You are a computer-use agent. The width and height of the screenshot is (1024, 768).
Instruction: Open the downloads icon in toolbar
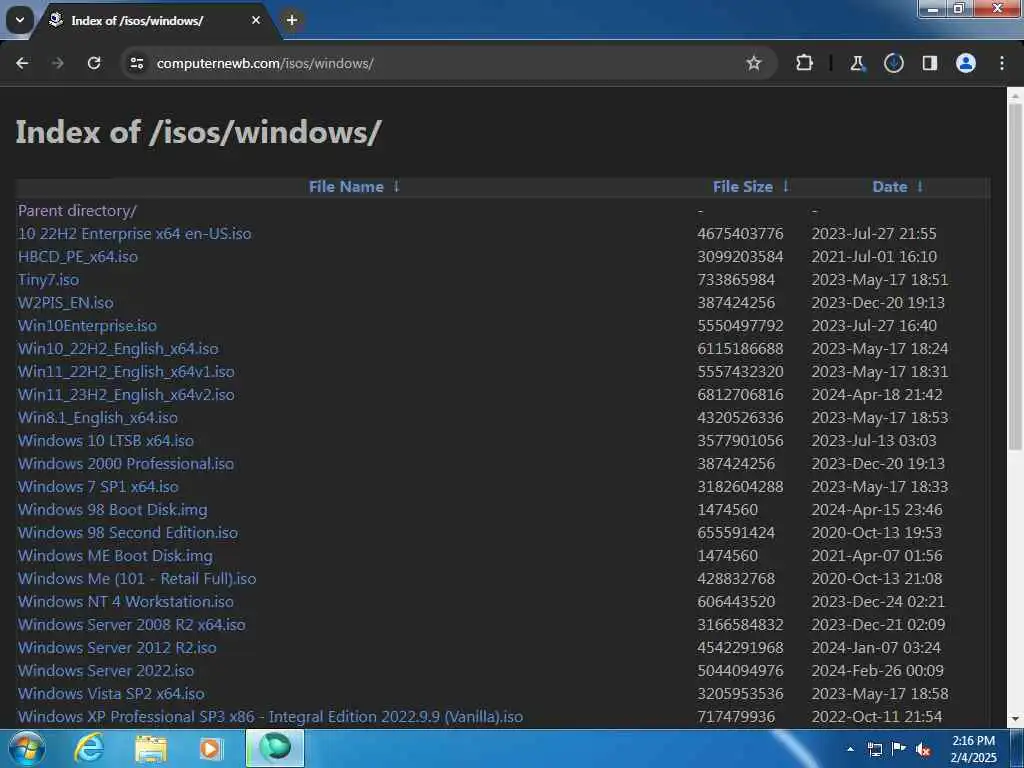click(893, 63)
